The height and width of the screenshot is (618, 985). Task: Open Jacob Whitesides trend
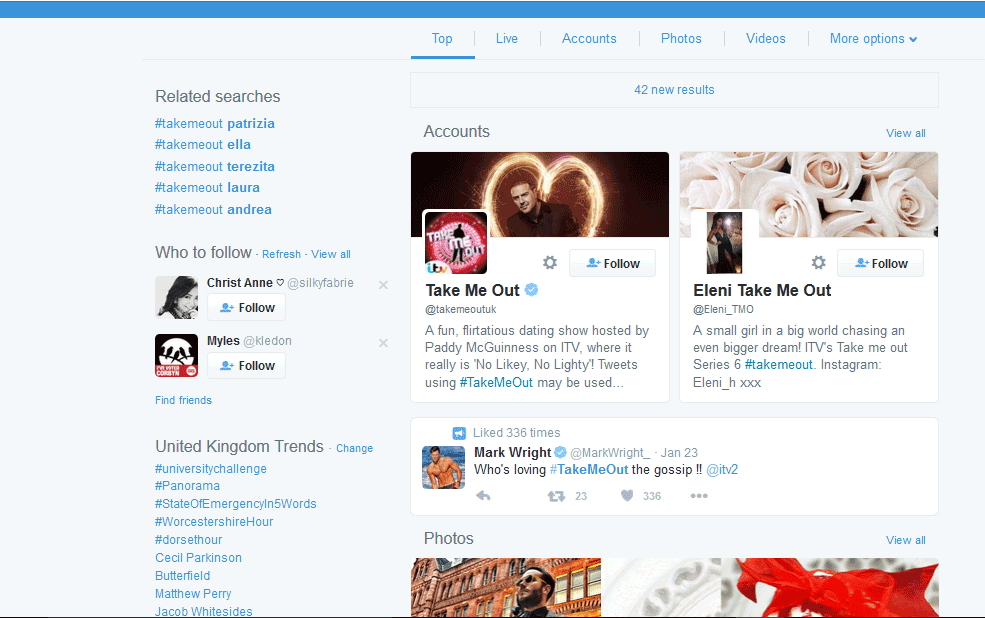click(204, 611)
